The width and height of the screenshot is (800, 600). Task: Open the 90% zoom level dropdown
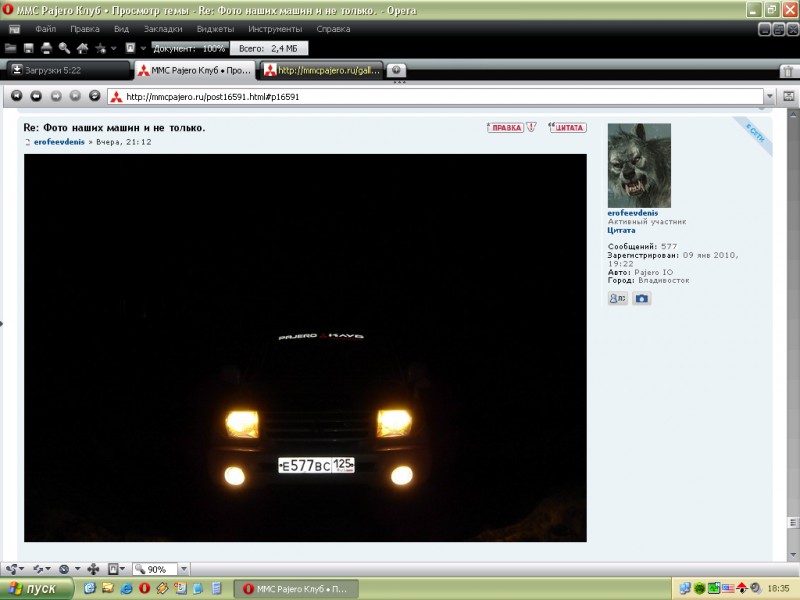pos(183,569)
